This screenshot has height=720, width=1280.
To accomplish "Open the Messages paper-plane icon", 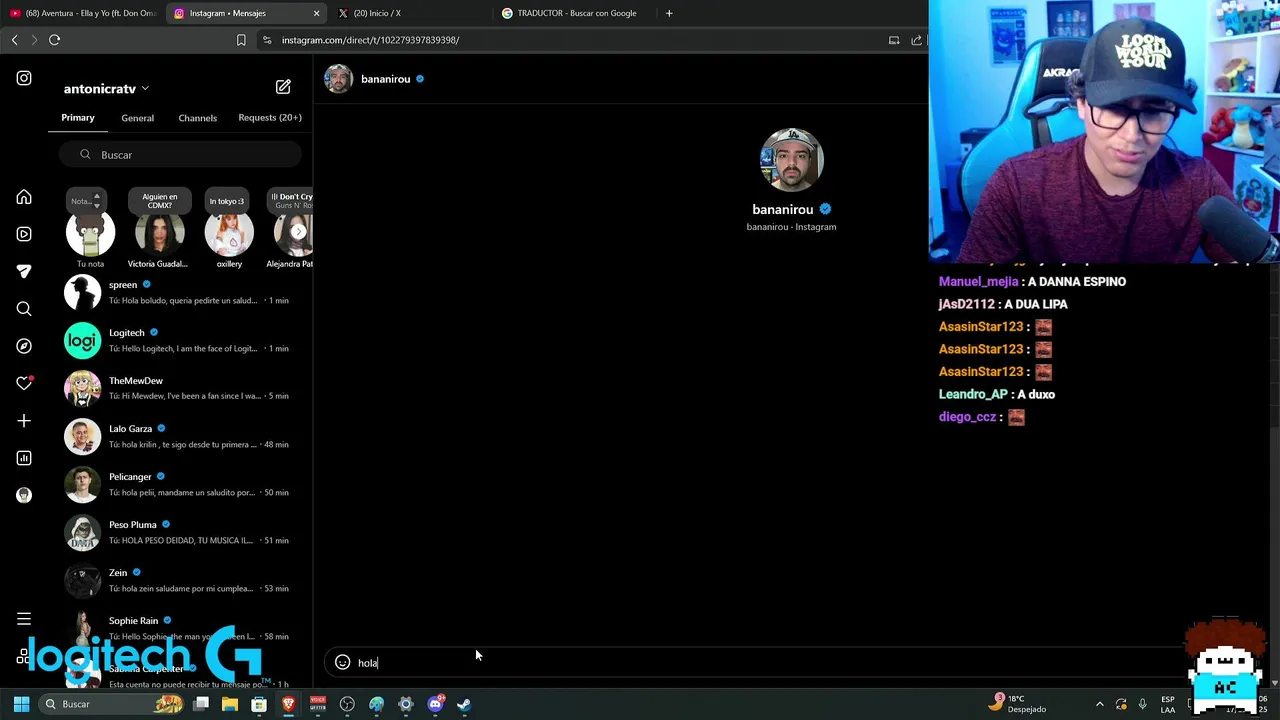I will 24,271.
